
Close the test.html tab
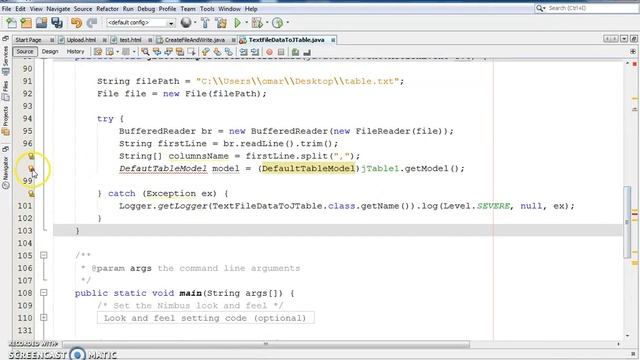point(150,40)
